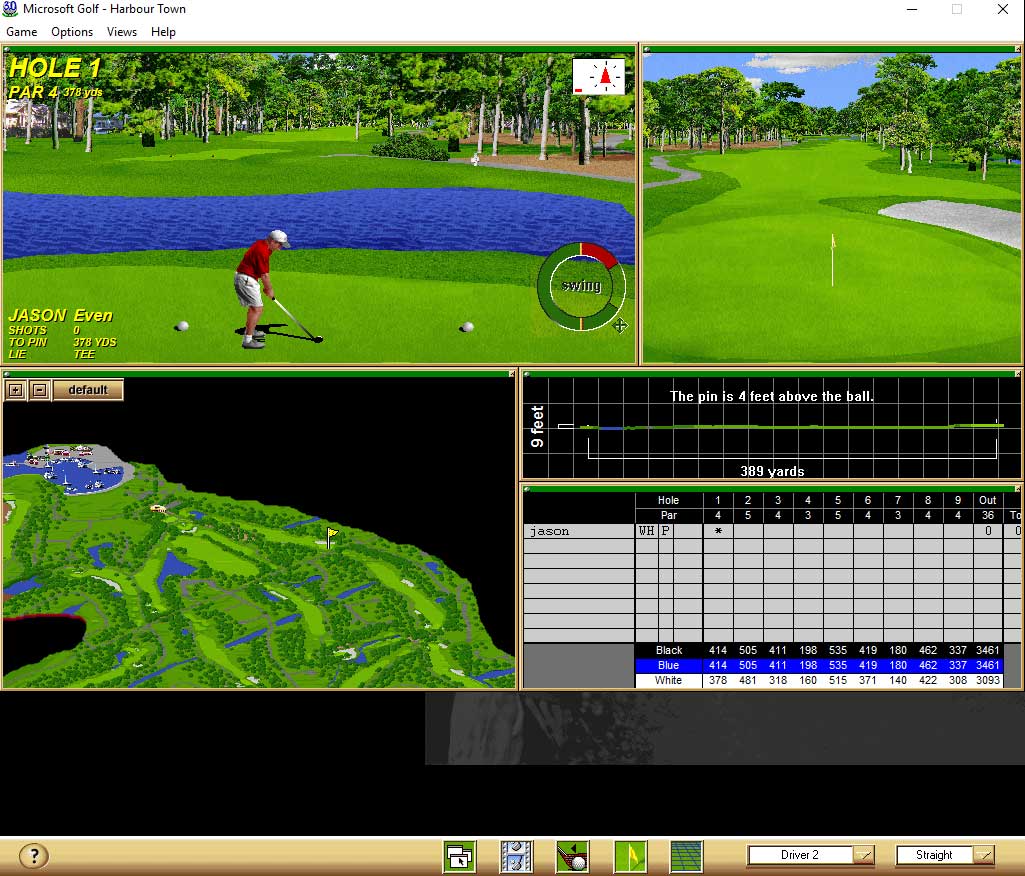This screenshot has width=1025, height=876.
Task: Open the Driver 2 club dropdown
Action: [x=864, y=855]
